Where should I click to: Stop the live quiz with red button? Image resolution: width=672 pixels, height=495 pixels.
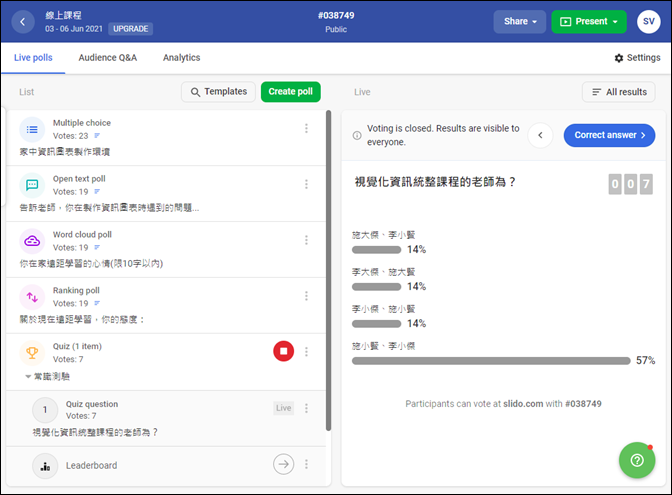[283, 351]
